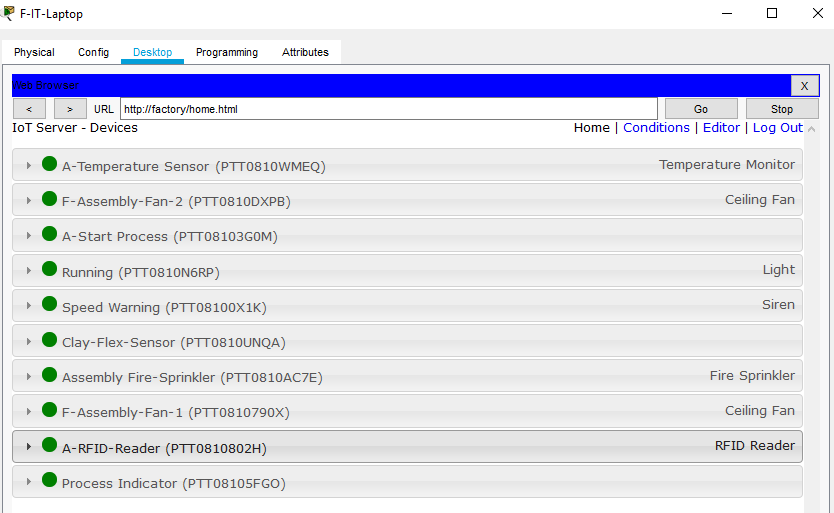Click the Ceiling Fan label of F-Assembly-Fan-1
834x513 pixels.
760,411
